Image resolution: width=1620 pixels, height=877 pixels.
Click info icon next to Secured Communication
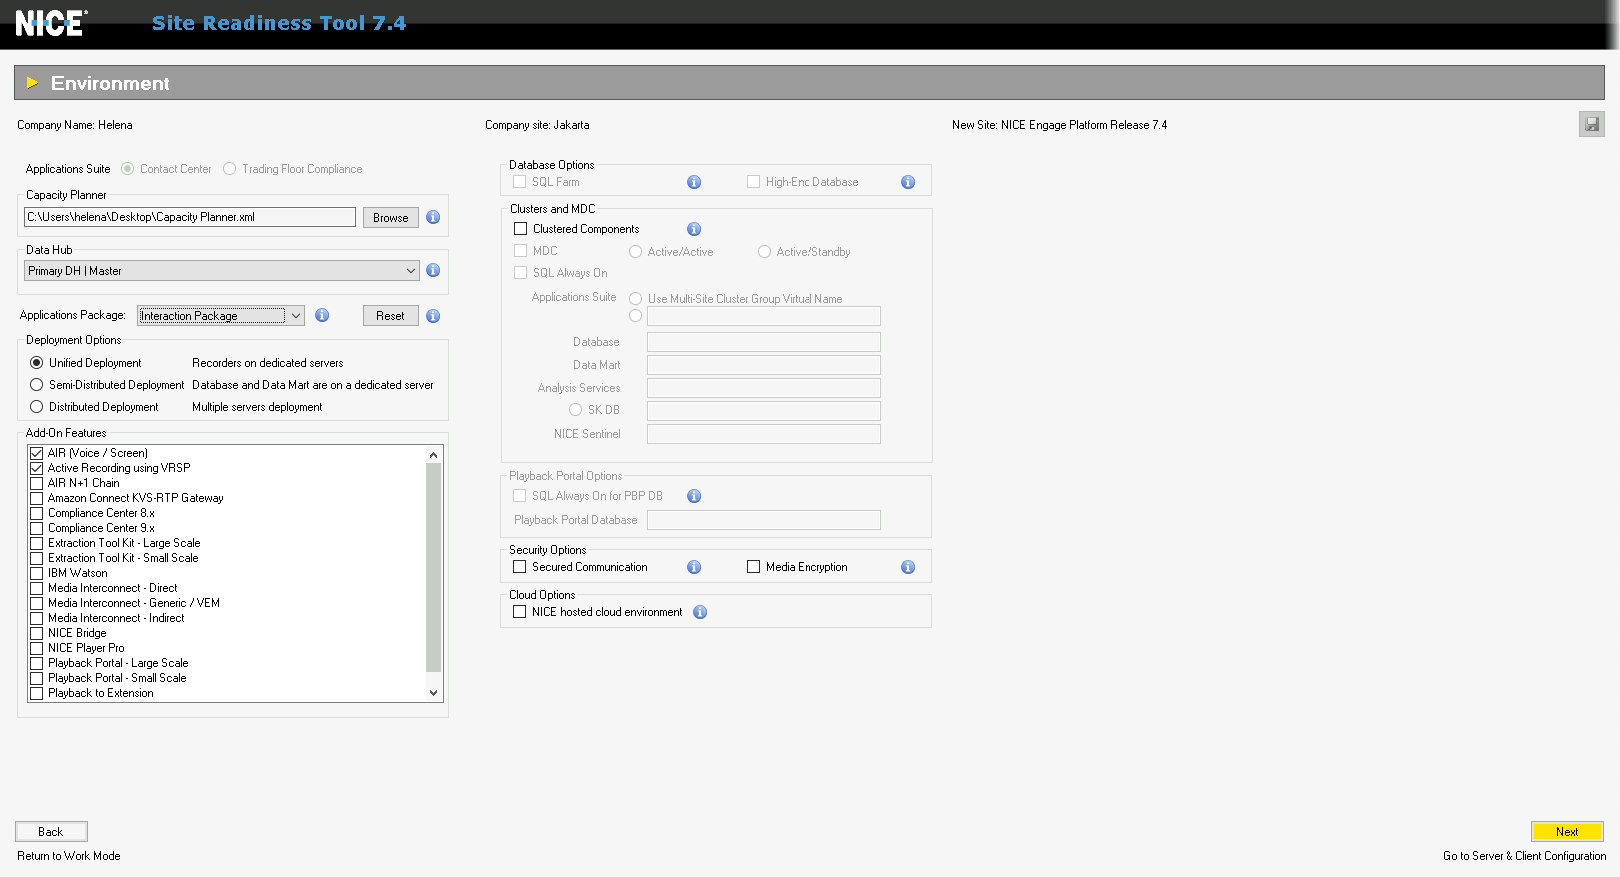(694, 567)
